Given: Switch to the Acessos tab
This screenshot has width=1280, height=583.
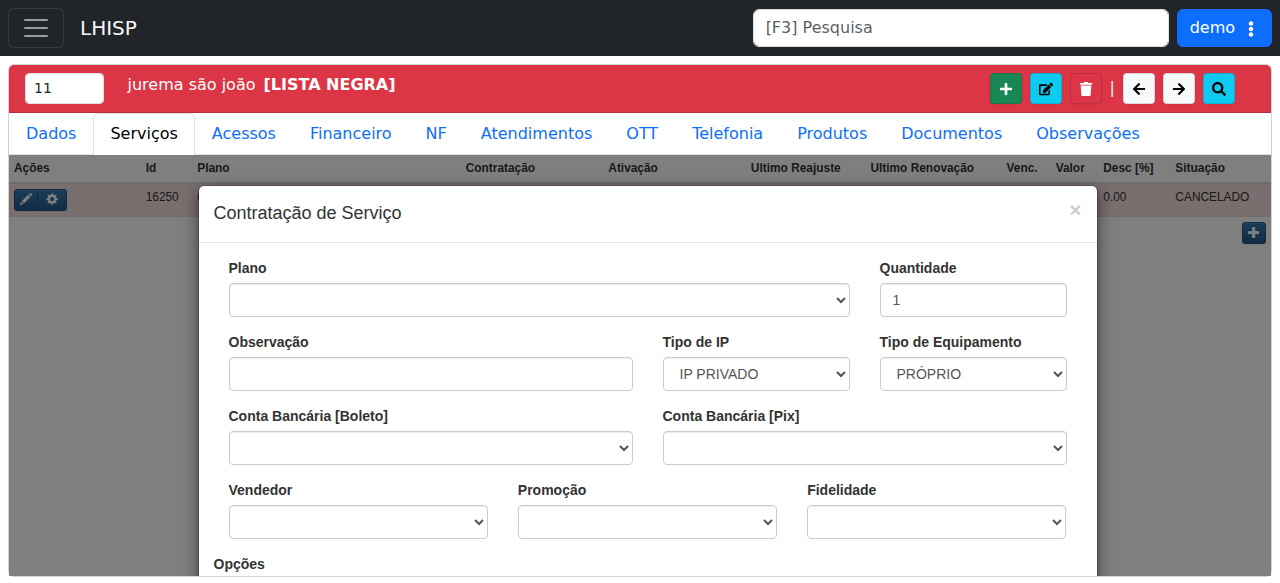Looking at the screenshot, I should pyautogui.click(x=244, y=134).
